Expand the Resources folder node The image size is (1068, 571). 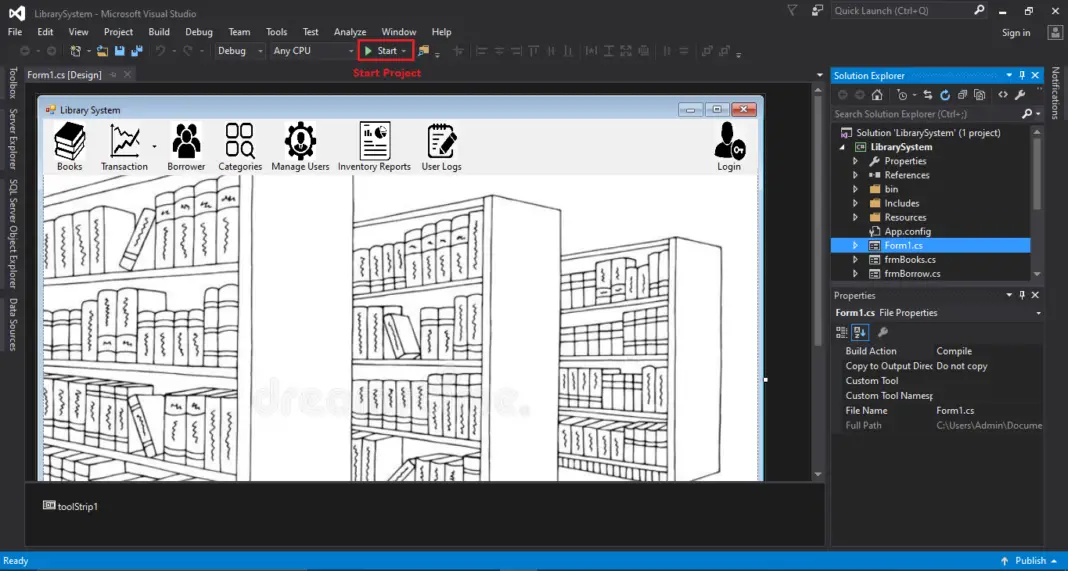[855, 217]
